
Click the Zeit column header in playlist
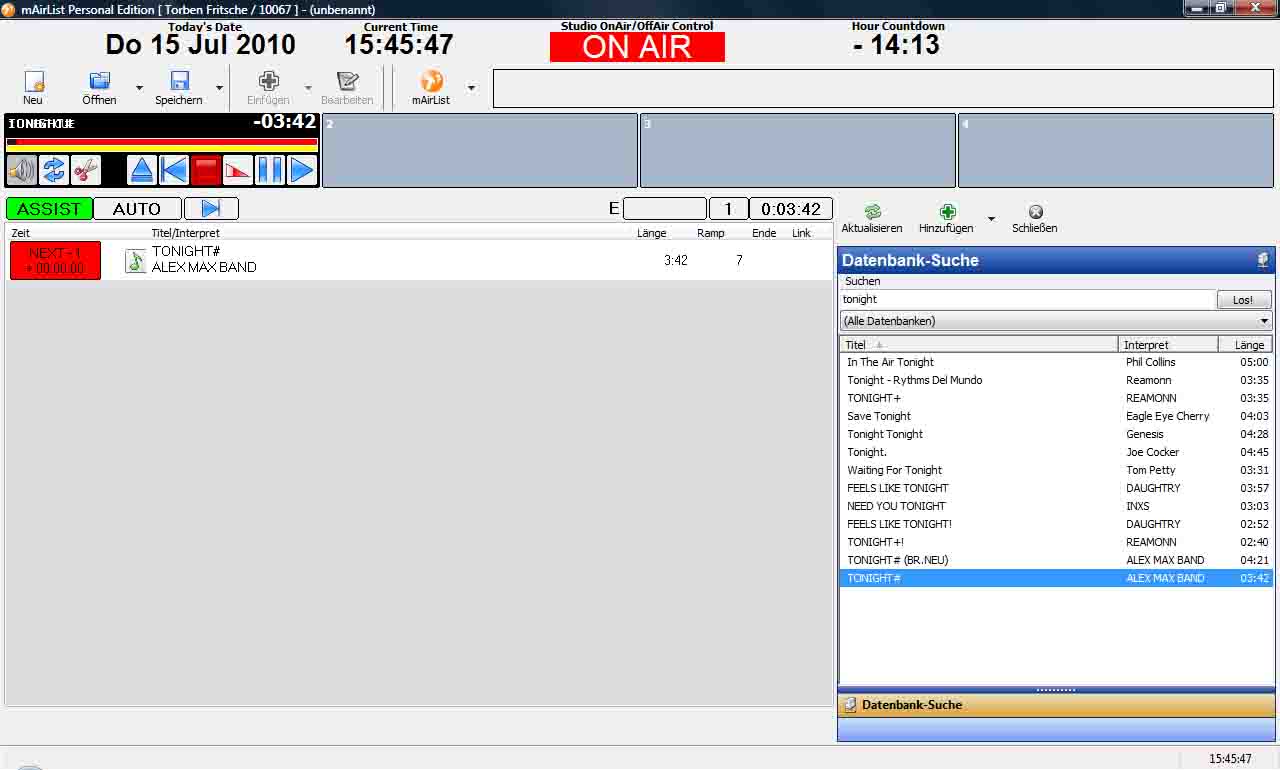(21, 233)
